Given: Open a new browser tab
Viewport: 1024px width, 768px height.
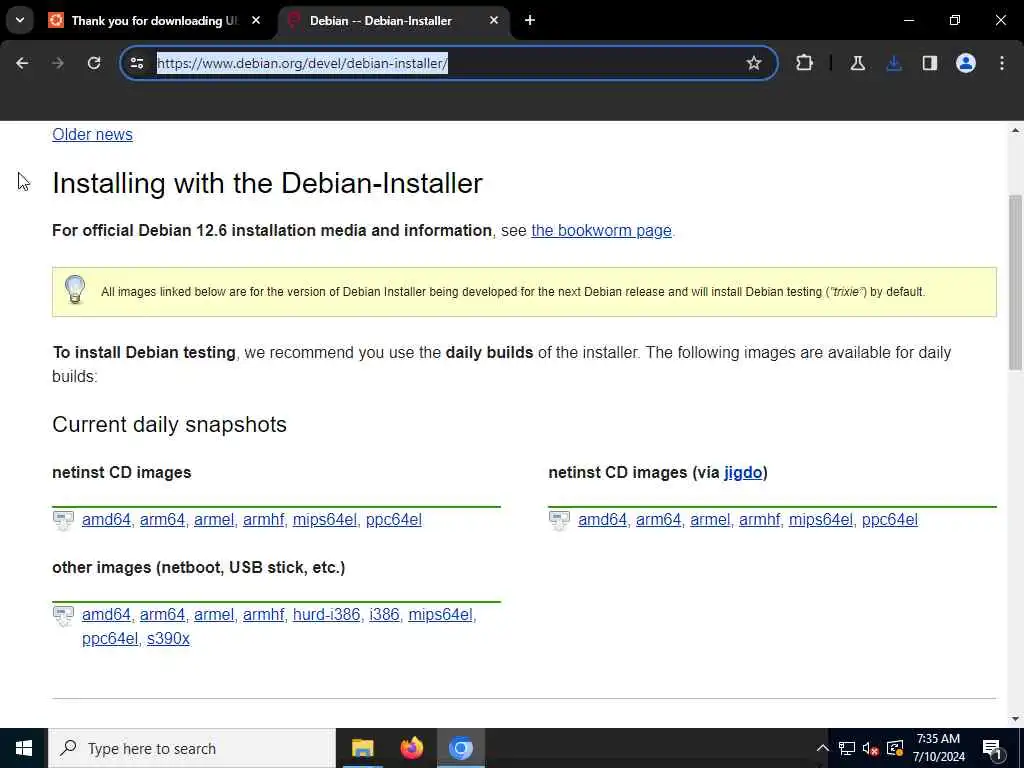Looking at the screenshot, I should click(530, 20).
